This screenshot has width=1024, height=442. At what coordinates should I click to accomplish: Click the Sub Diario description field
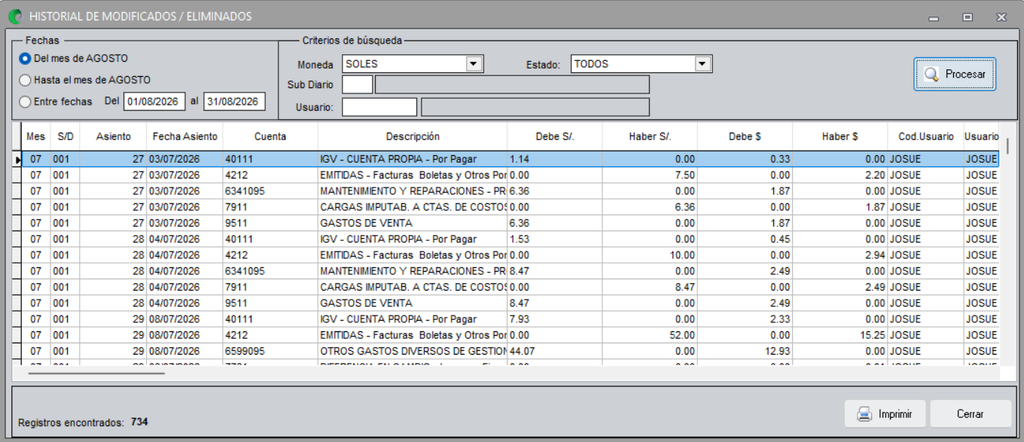[512, 85]
